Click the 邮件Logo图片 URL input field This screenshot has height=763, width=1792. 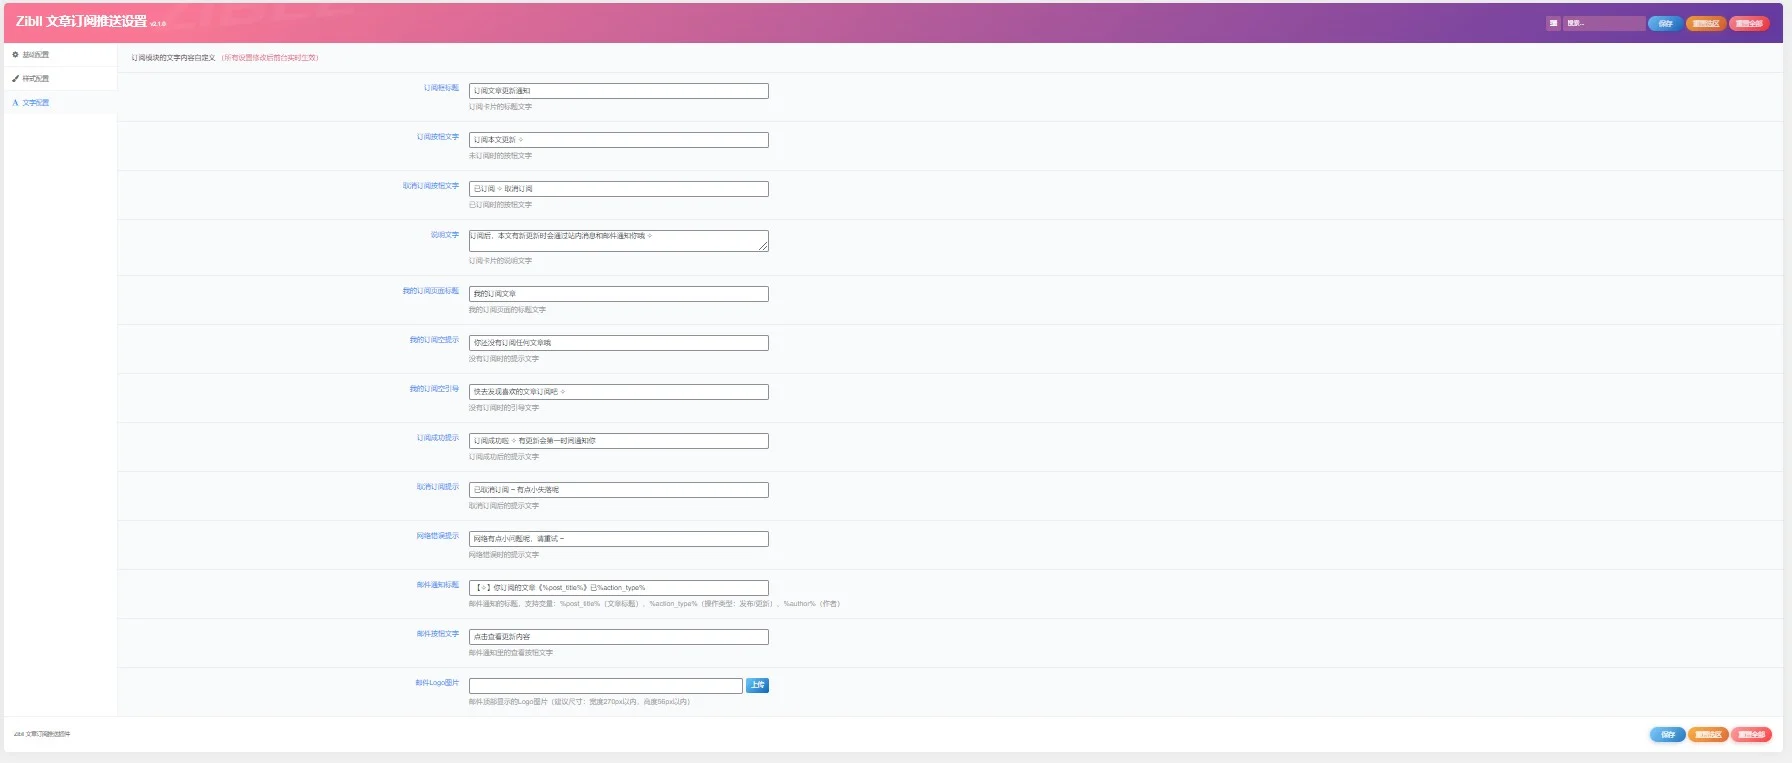605,686
